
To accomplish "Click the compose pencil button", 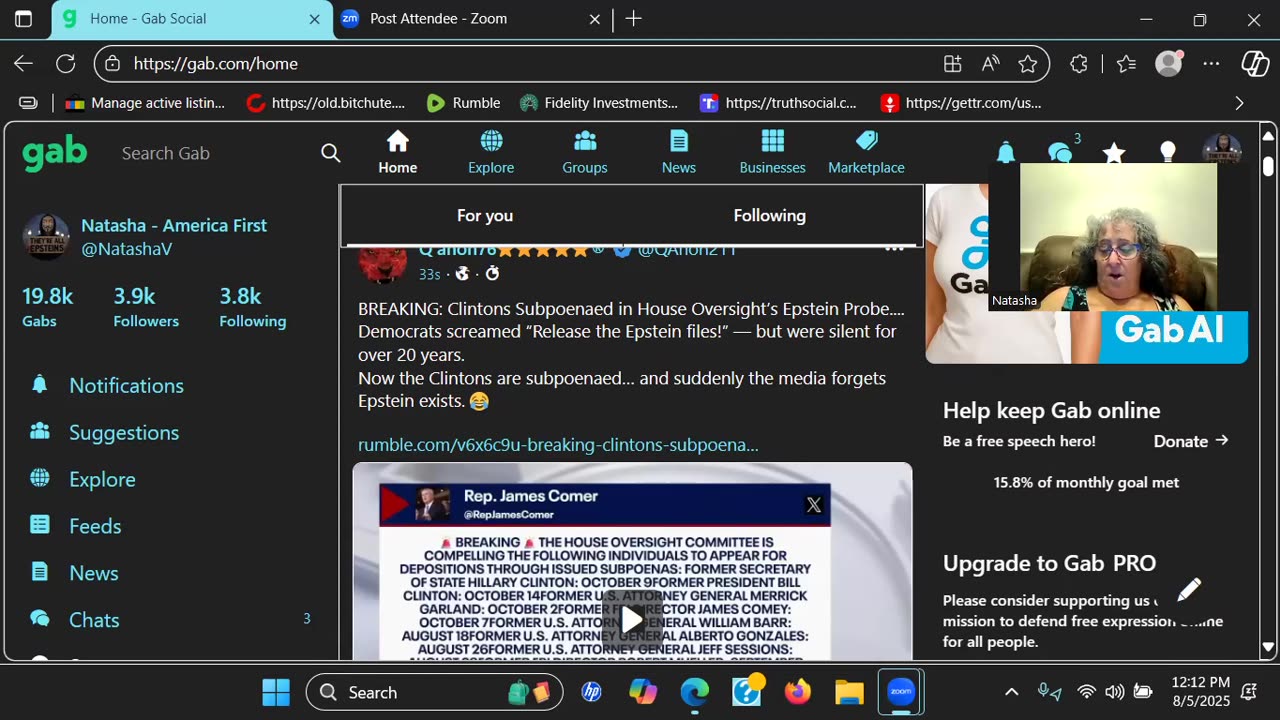I will (x=1188, y=591).
